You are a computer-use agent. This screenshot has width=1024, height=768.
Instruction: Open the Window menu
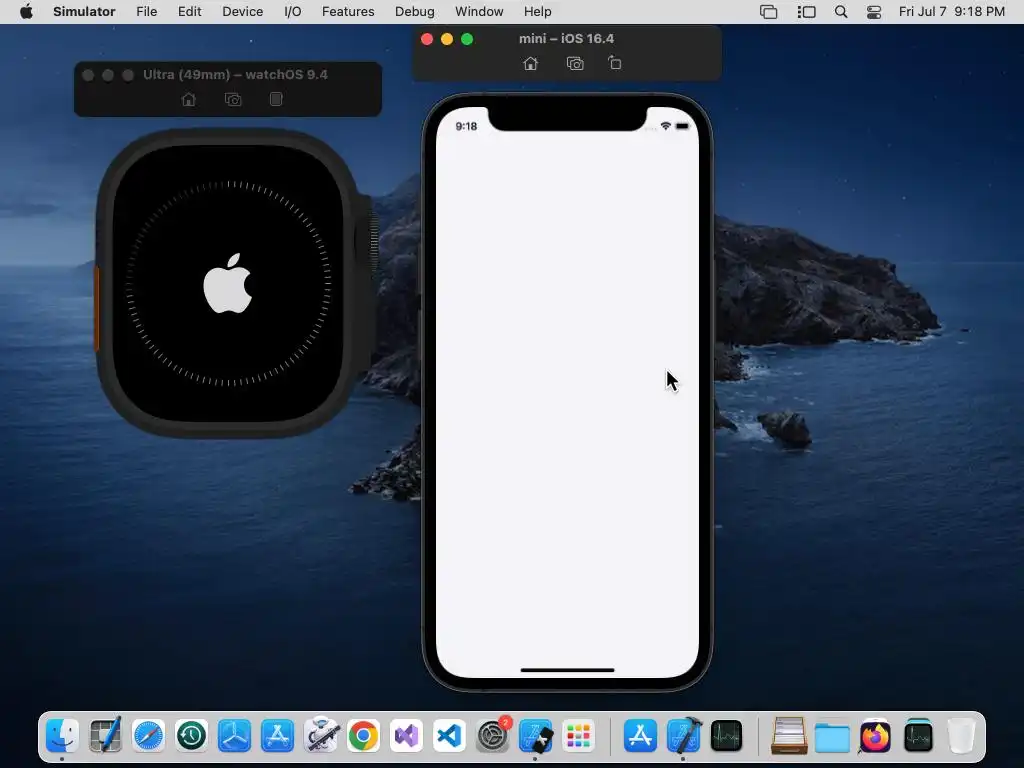(479, 12)
